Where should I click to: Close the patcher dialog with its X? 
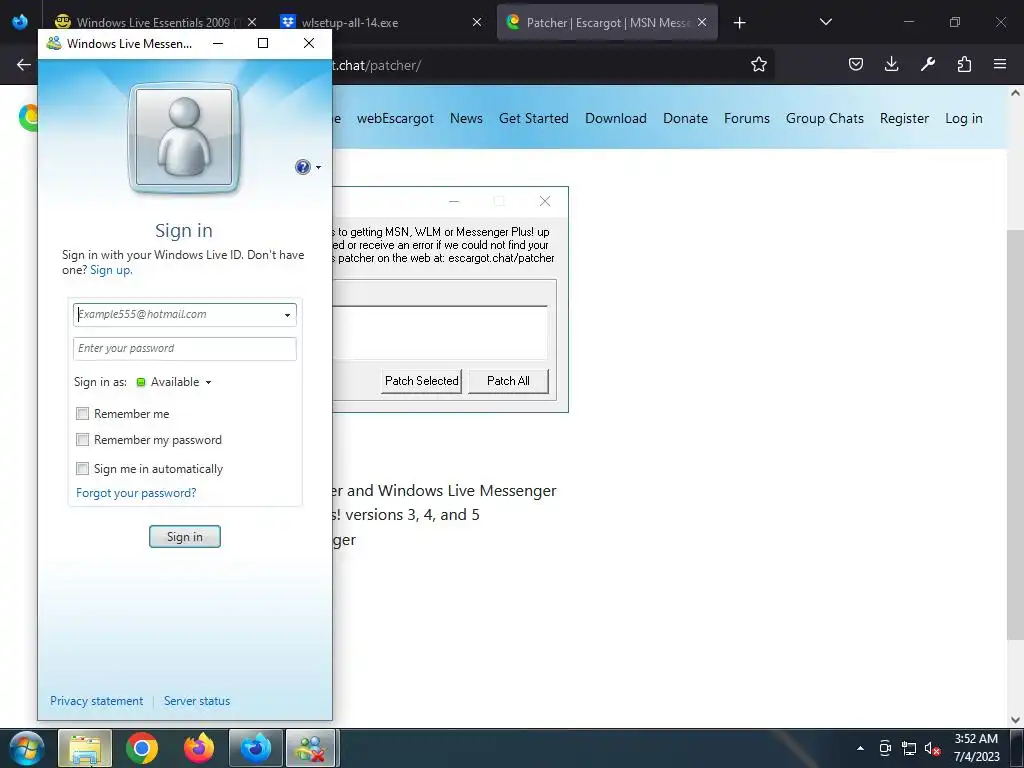(x=545, y=201)
